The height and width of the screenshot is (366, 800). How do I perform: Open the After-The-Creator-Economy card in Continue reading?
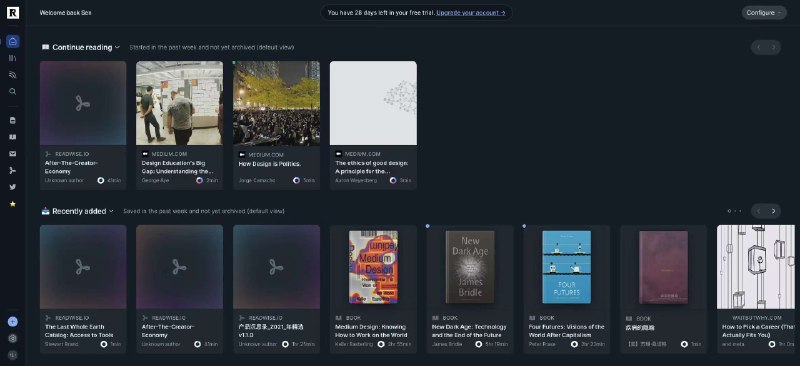coord(83,126)
